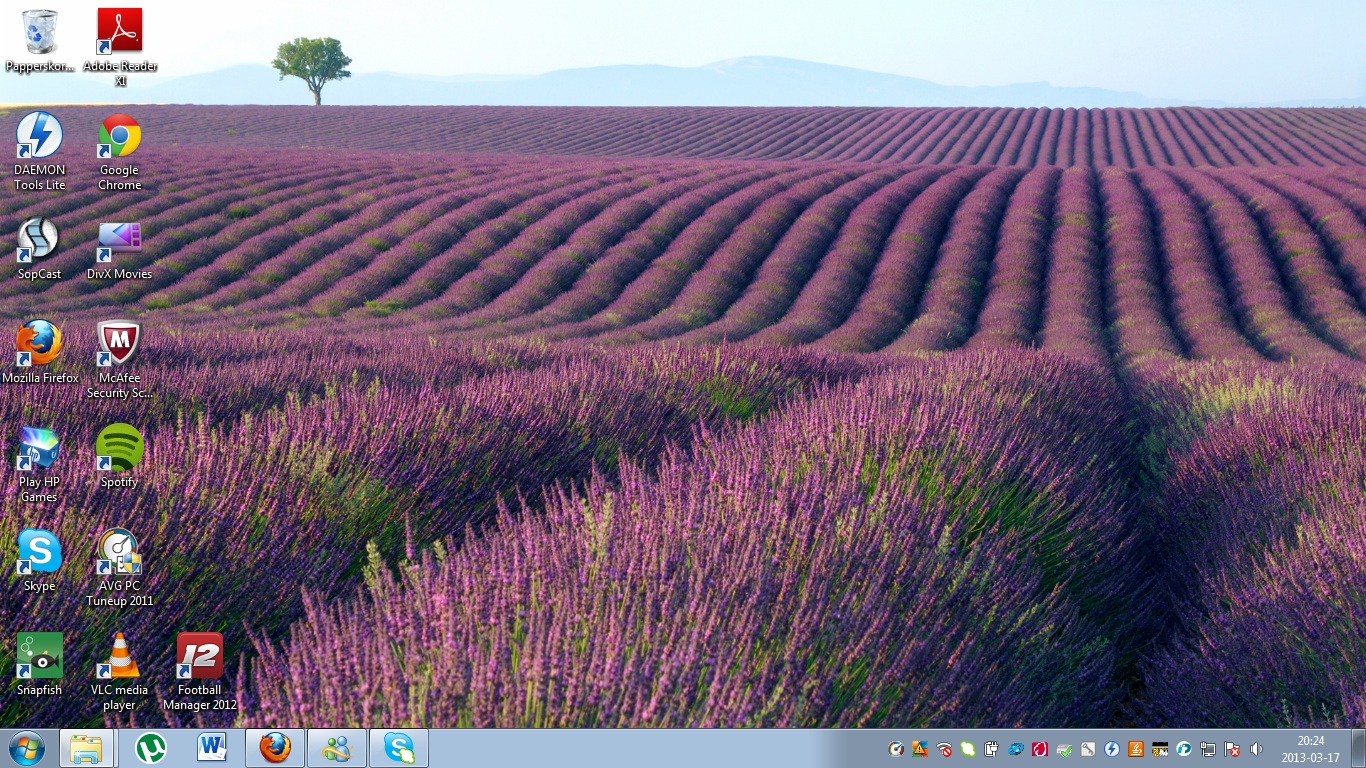Switch to Microsoft Word in taskbar
Image resolution: width=1366 pixels, height=768 pixels.
coord(212,748)
